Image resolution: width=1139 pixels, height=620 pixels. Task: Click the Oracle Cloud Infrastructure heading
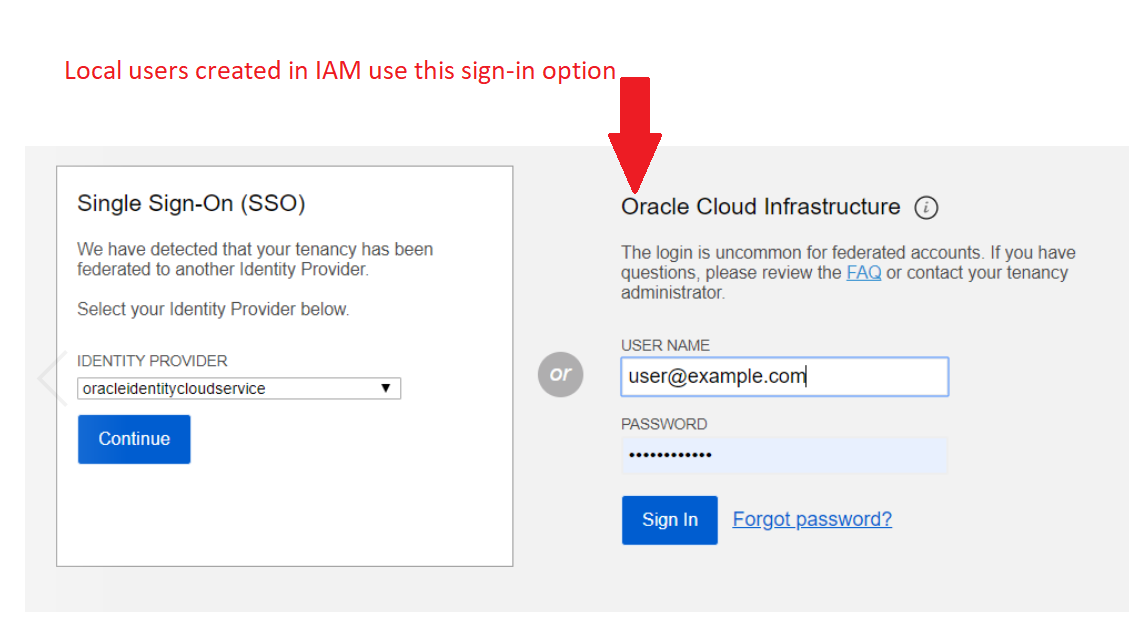point(760,207)
